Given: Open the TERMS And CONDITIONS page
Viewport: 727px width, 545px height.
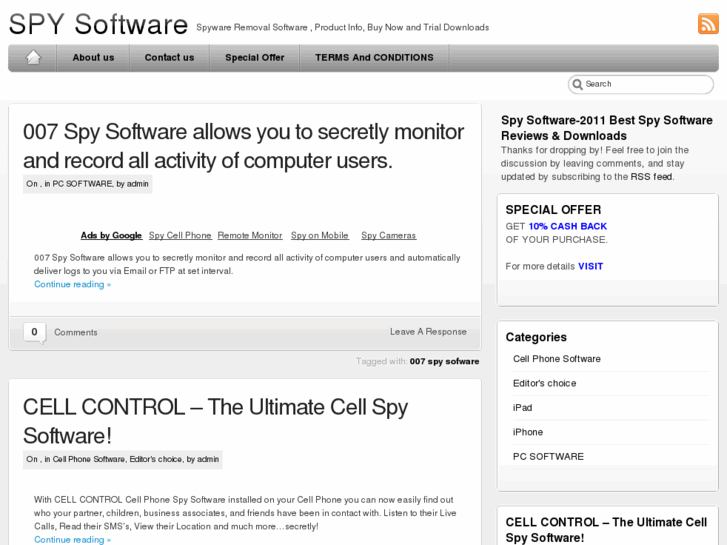Looking at the screenshot, I should click(374, 58).
